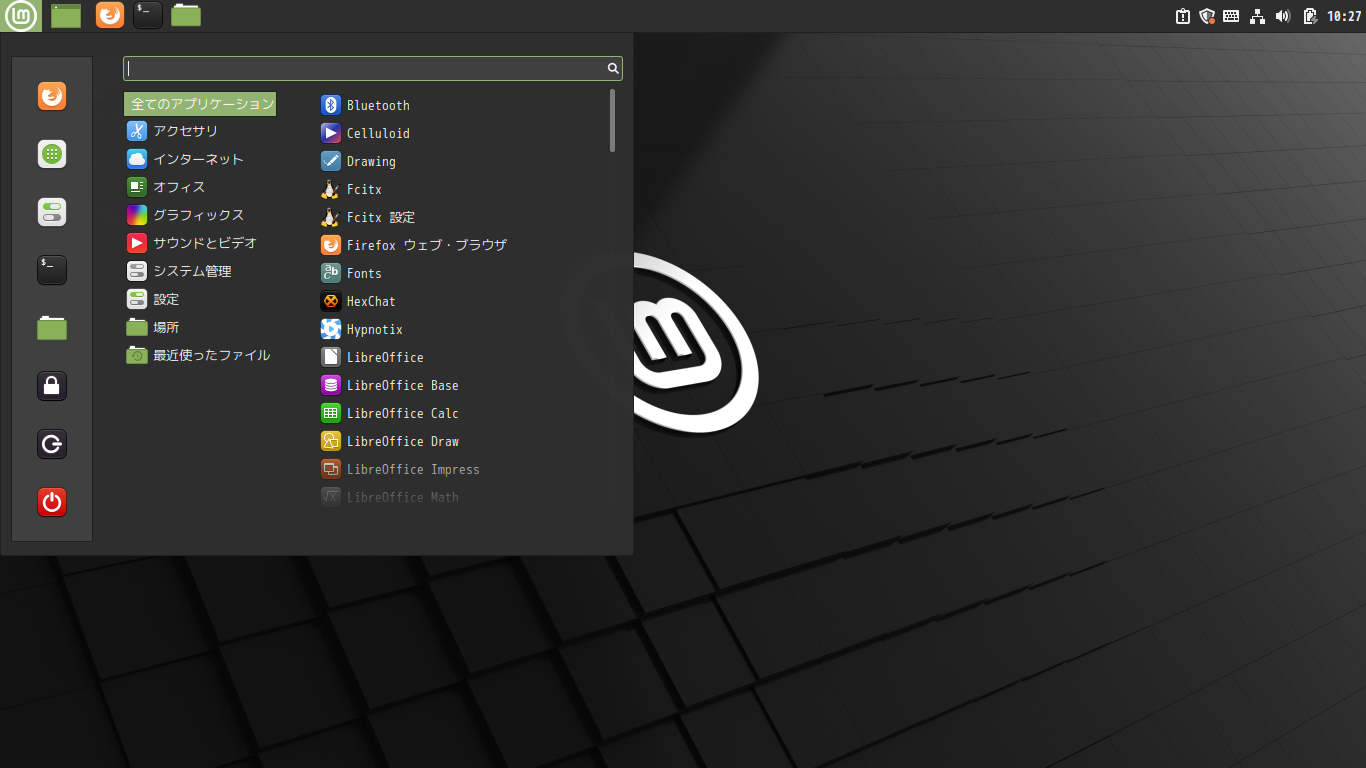
Task: Open System Settings toggle icon in sidebar
Action: tap(52, 212)
